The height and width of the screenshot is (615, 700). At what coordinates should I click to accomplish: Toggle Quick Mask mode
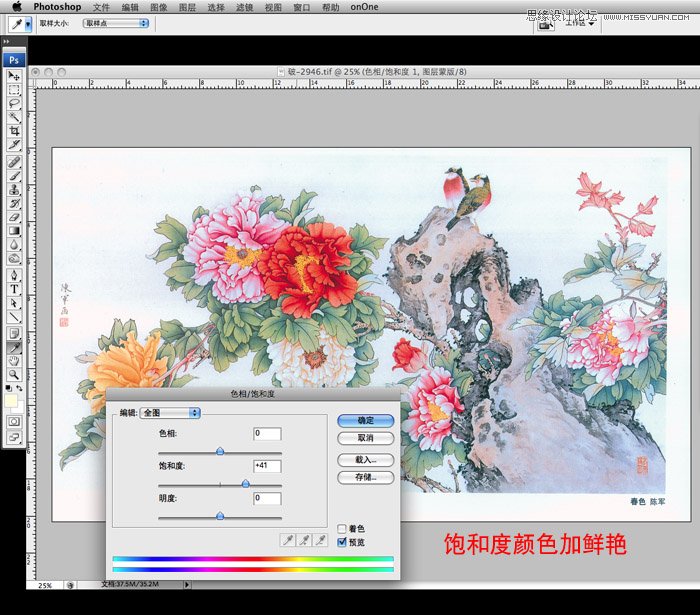point(14,421)
